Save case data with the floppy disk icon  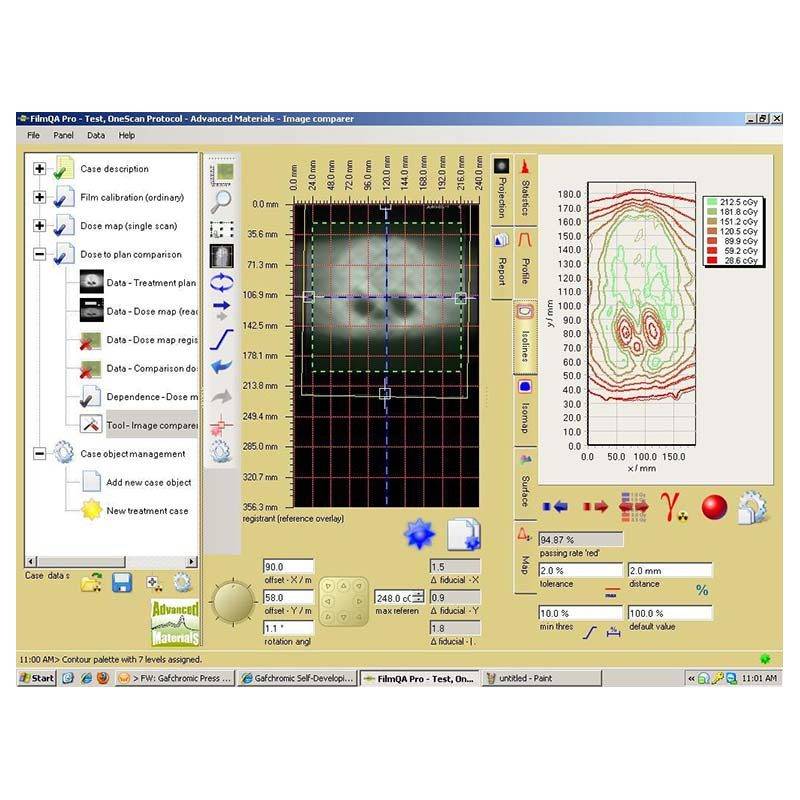[x=122, y=583]
